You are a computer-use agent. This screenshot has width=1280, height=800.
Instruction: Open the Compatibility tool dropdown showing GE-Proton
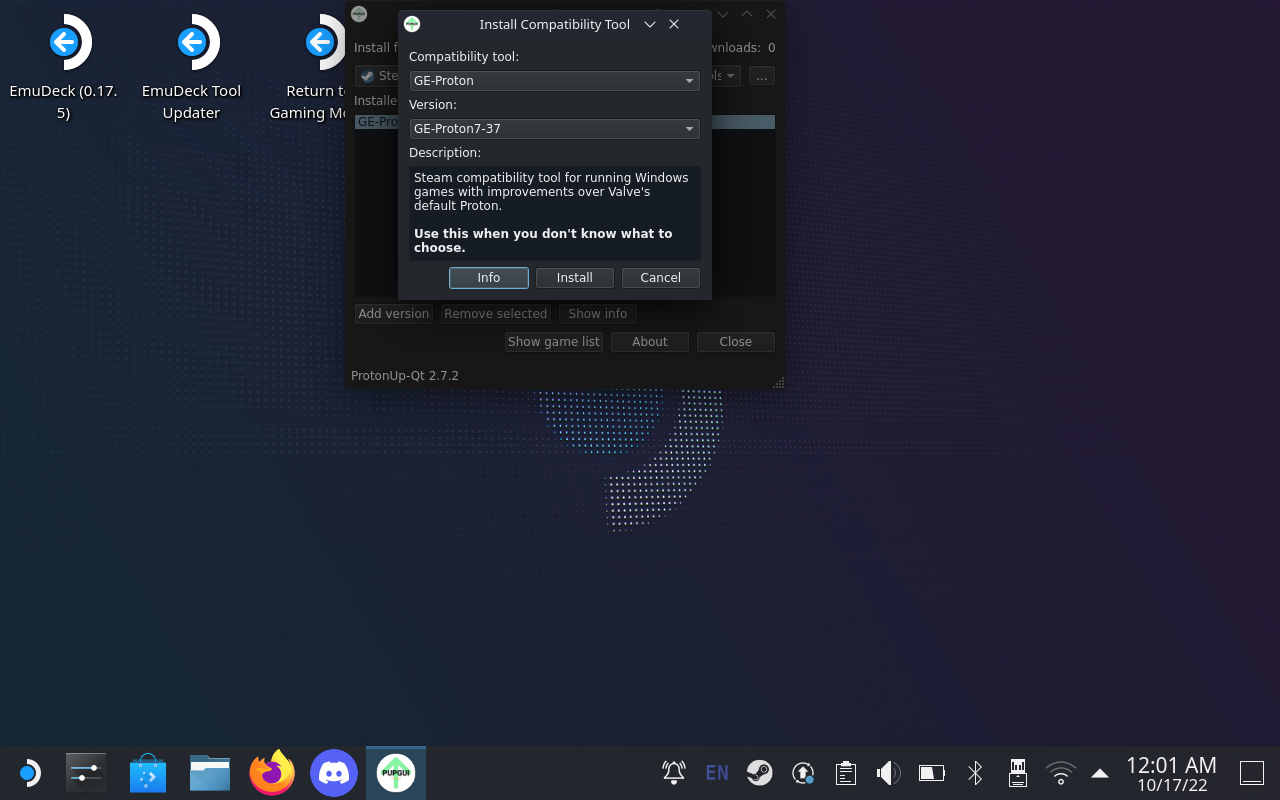pyautogui.click(x=554, y=80)
